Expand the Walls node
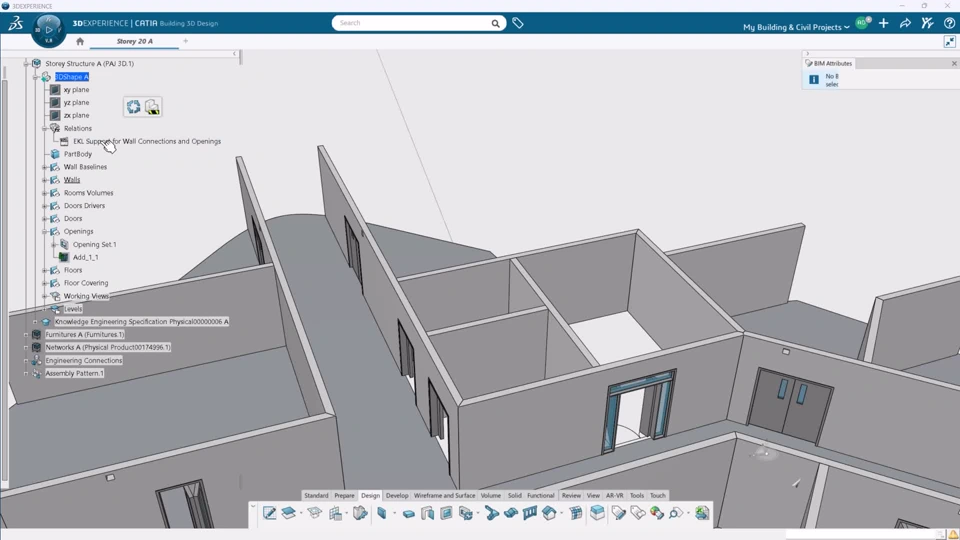The width and height of the screenshot is (960, 540). (x=45, y=180)
